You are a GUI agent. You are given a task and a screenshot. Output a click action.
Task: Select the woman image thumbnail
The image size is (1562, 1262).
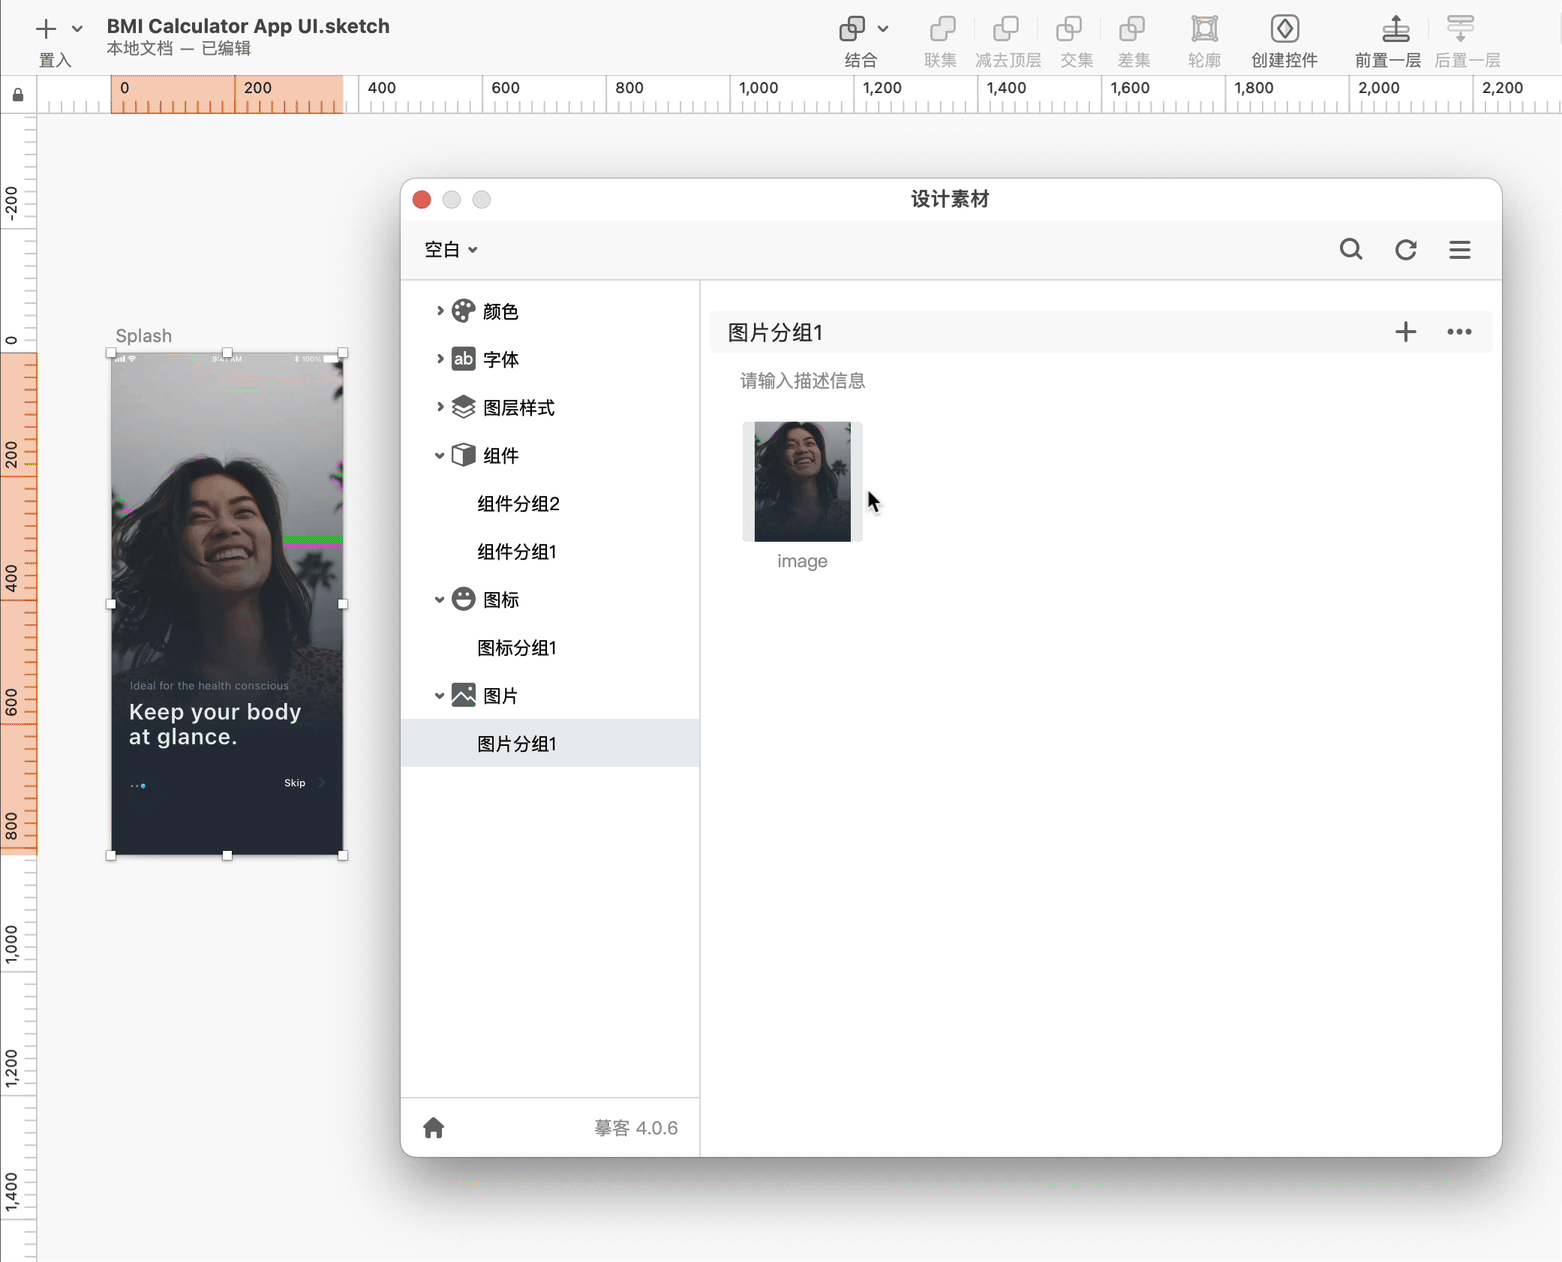[x=802, y=482]
